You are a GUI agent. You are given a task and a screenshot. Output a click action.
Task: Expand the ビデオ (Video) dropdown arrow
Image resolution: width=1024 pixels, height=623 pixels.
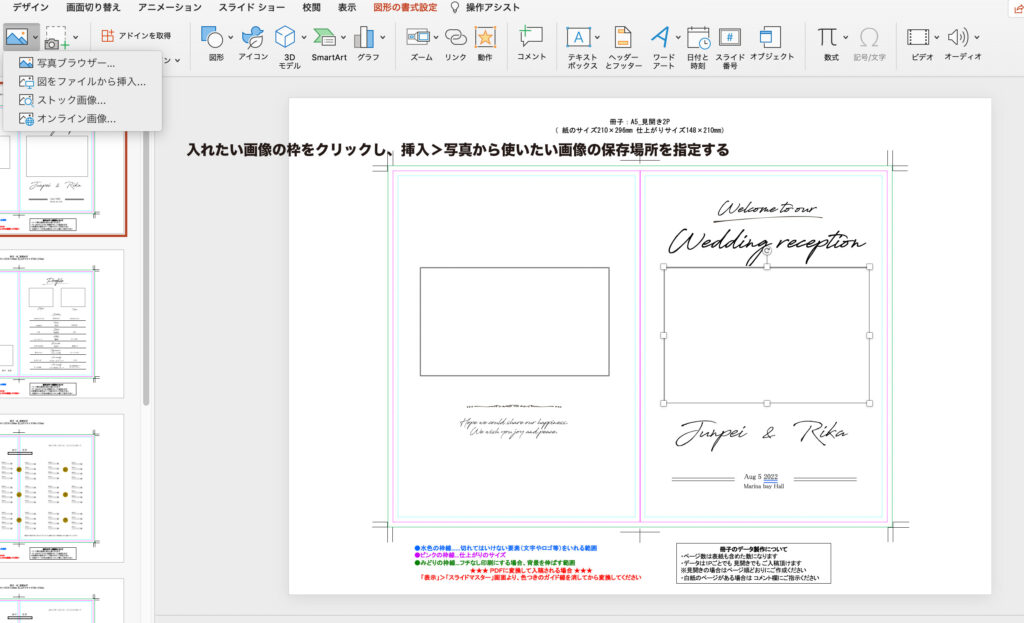tap(936, 38)
